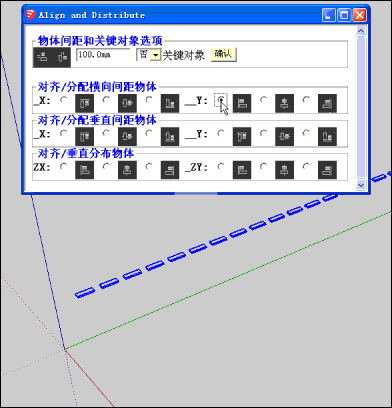The image size is (392, 408).
Task: Select middle-align radio in 垂直间距 __Y group
Action: click(x=264, y=133)
